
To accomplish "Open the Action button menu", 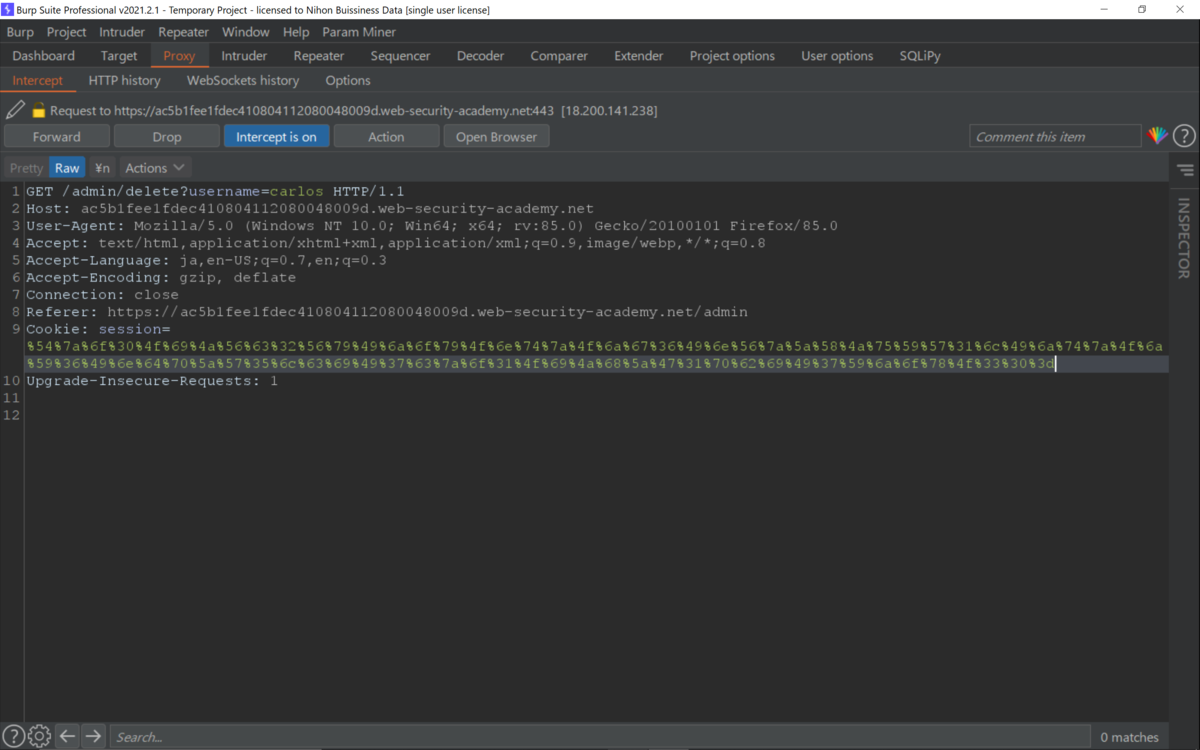I will 386,137.
